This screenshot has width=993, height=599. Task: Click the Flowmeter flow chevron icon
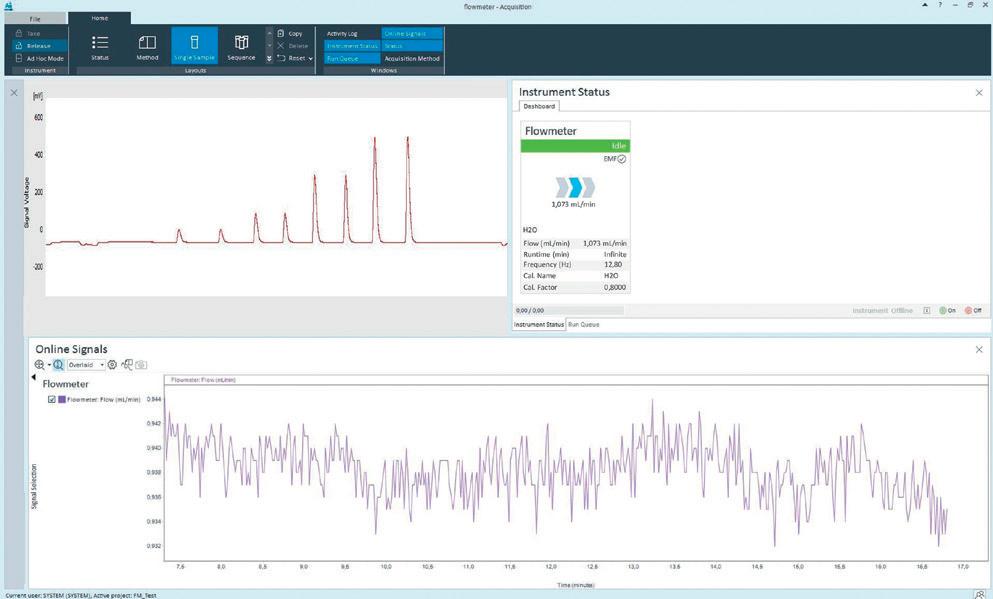click(575, 187)
